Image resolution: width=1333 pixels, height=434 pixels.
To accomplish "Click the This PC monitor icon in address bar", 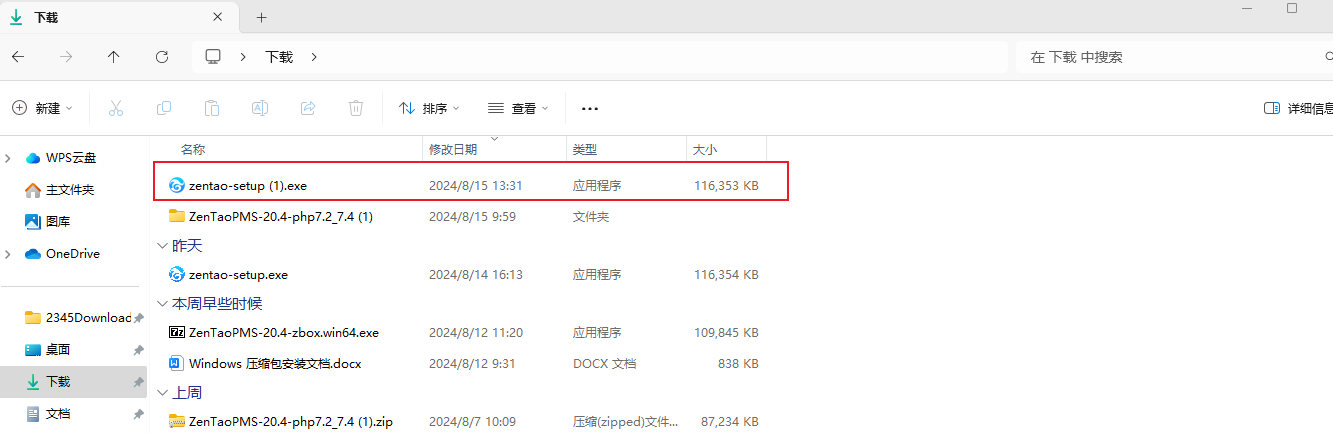I will (x=213, y=57).
